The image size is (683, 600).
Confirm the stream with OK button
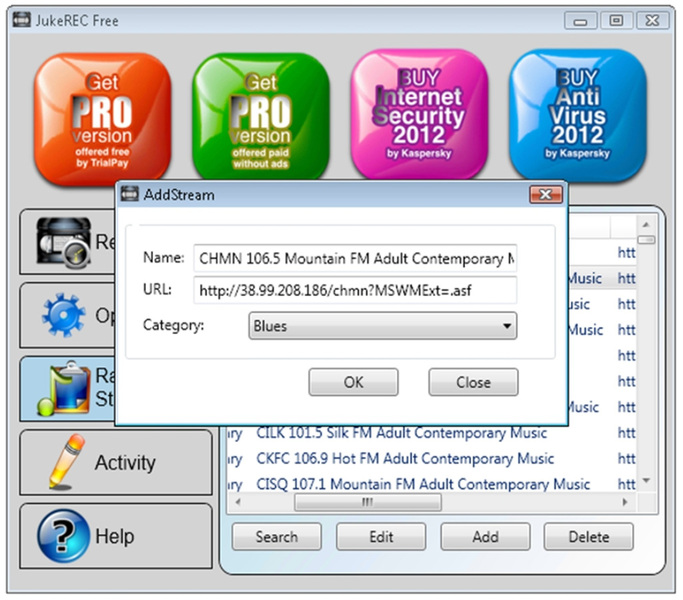(x=353, y=382)
